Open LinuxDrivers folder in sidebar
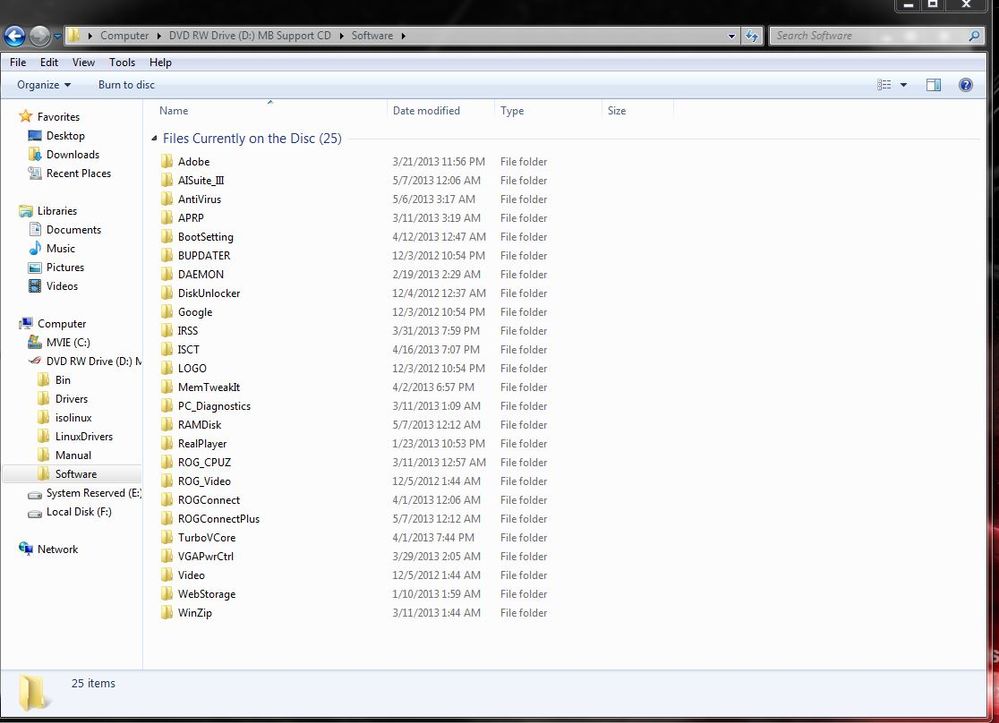999x723 pixels. [75, 436]
